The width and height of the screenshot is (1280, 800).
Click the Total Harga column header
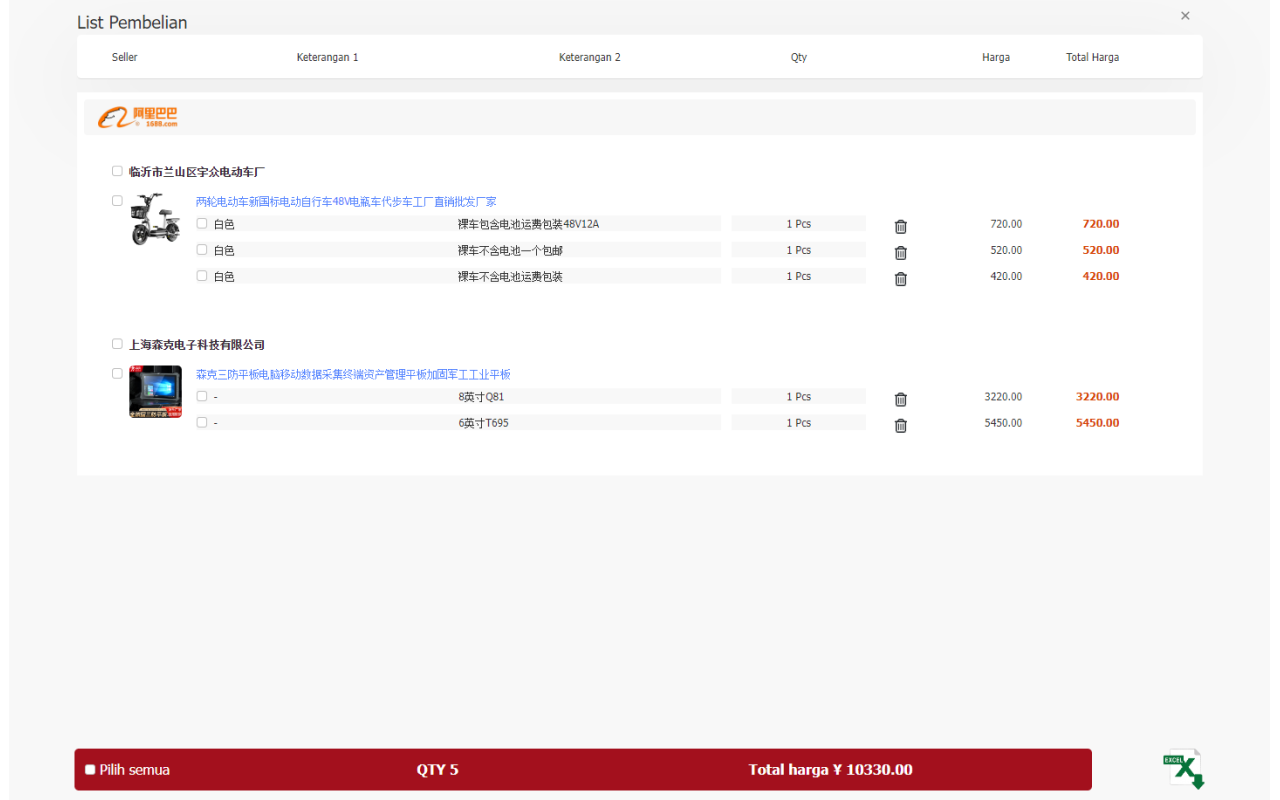click(1092, 57)
